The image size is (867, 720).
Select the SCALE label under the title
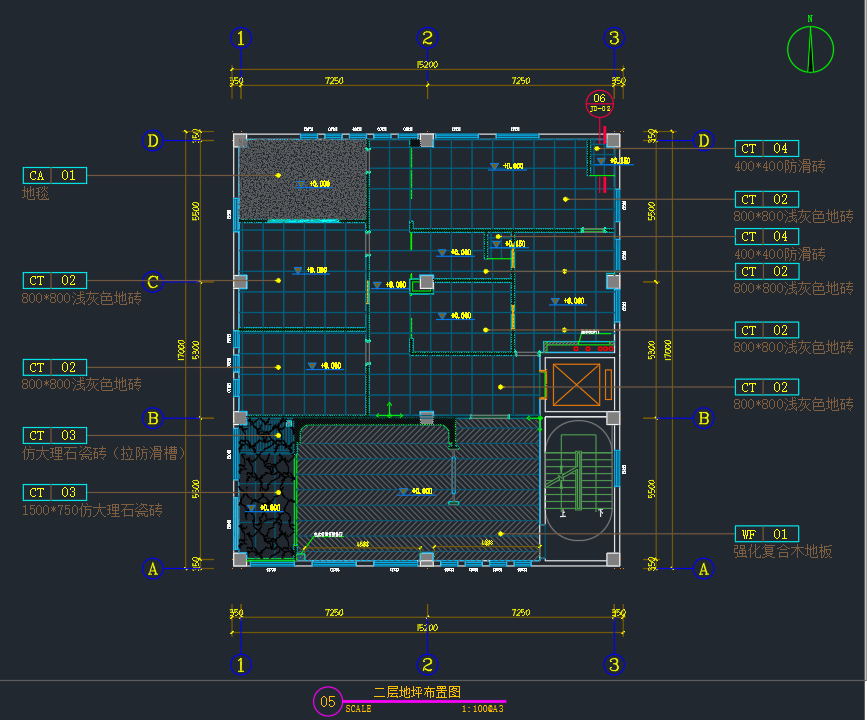358,709
